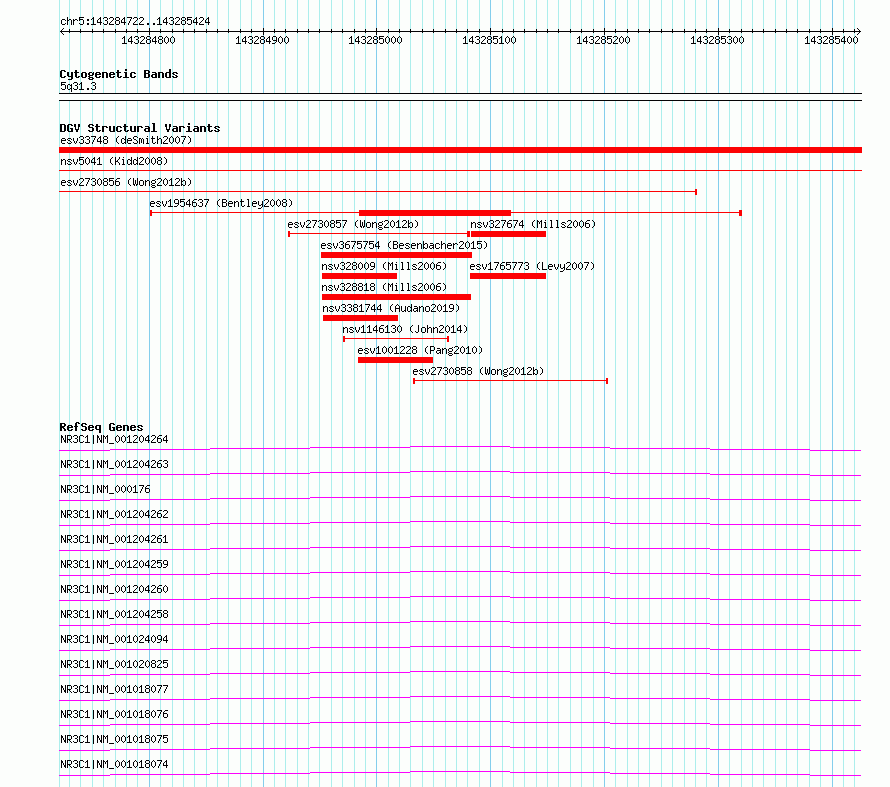890x787 pixels.
Task: Open esv3675754 (Besenbacher2015) variant
Action: pos(404,245)
